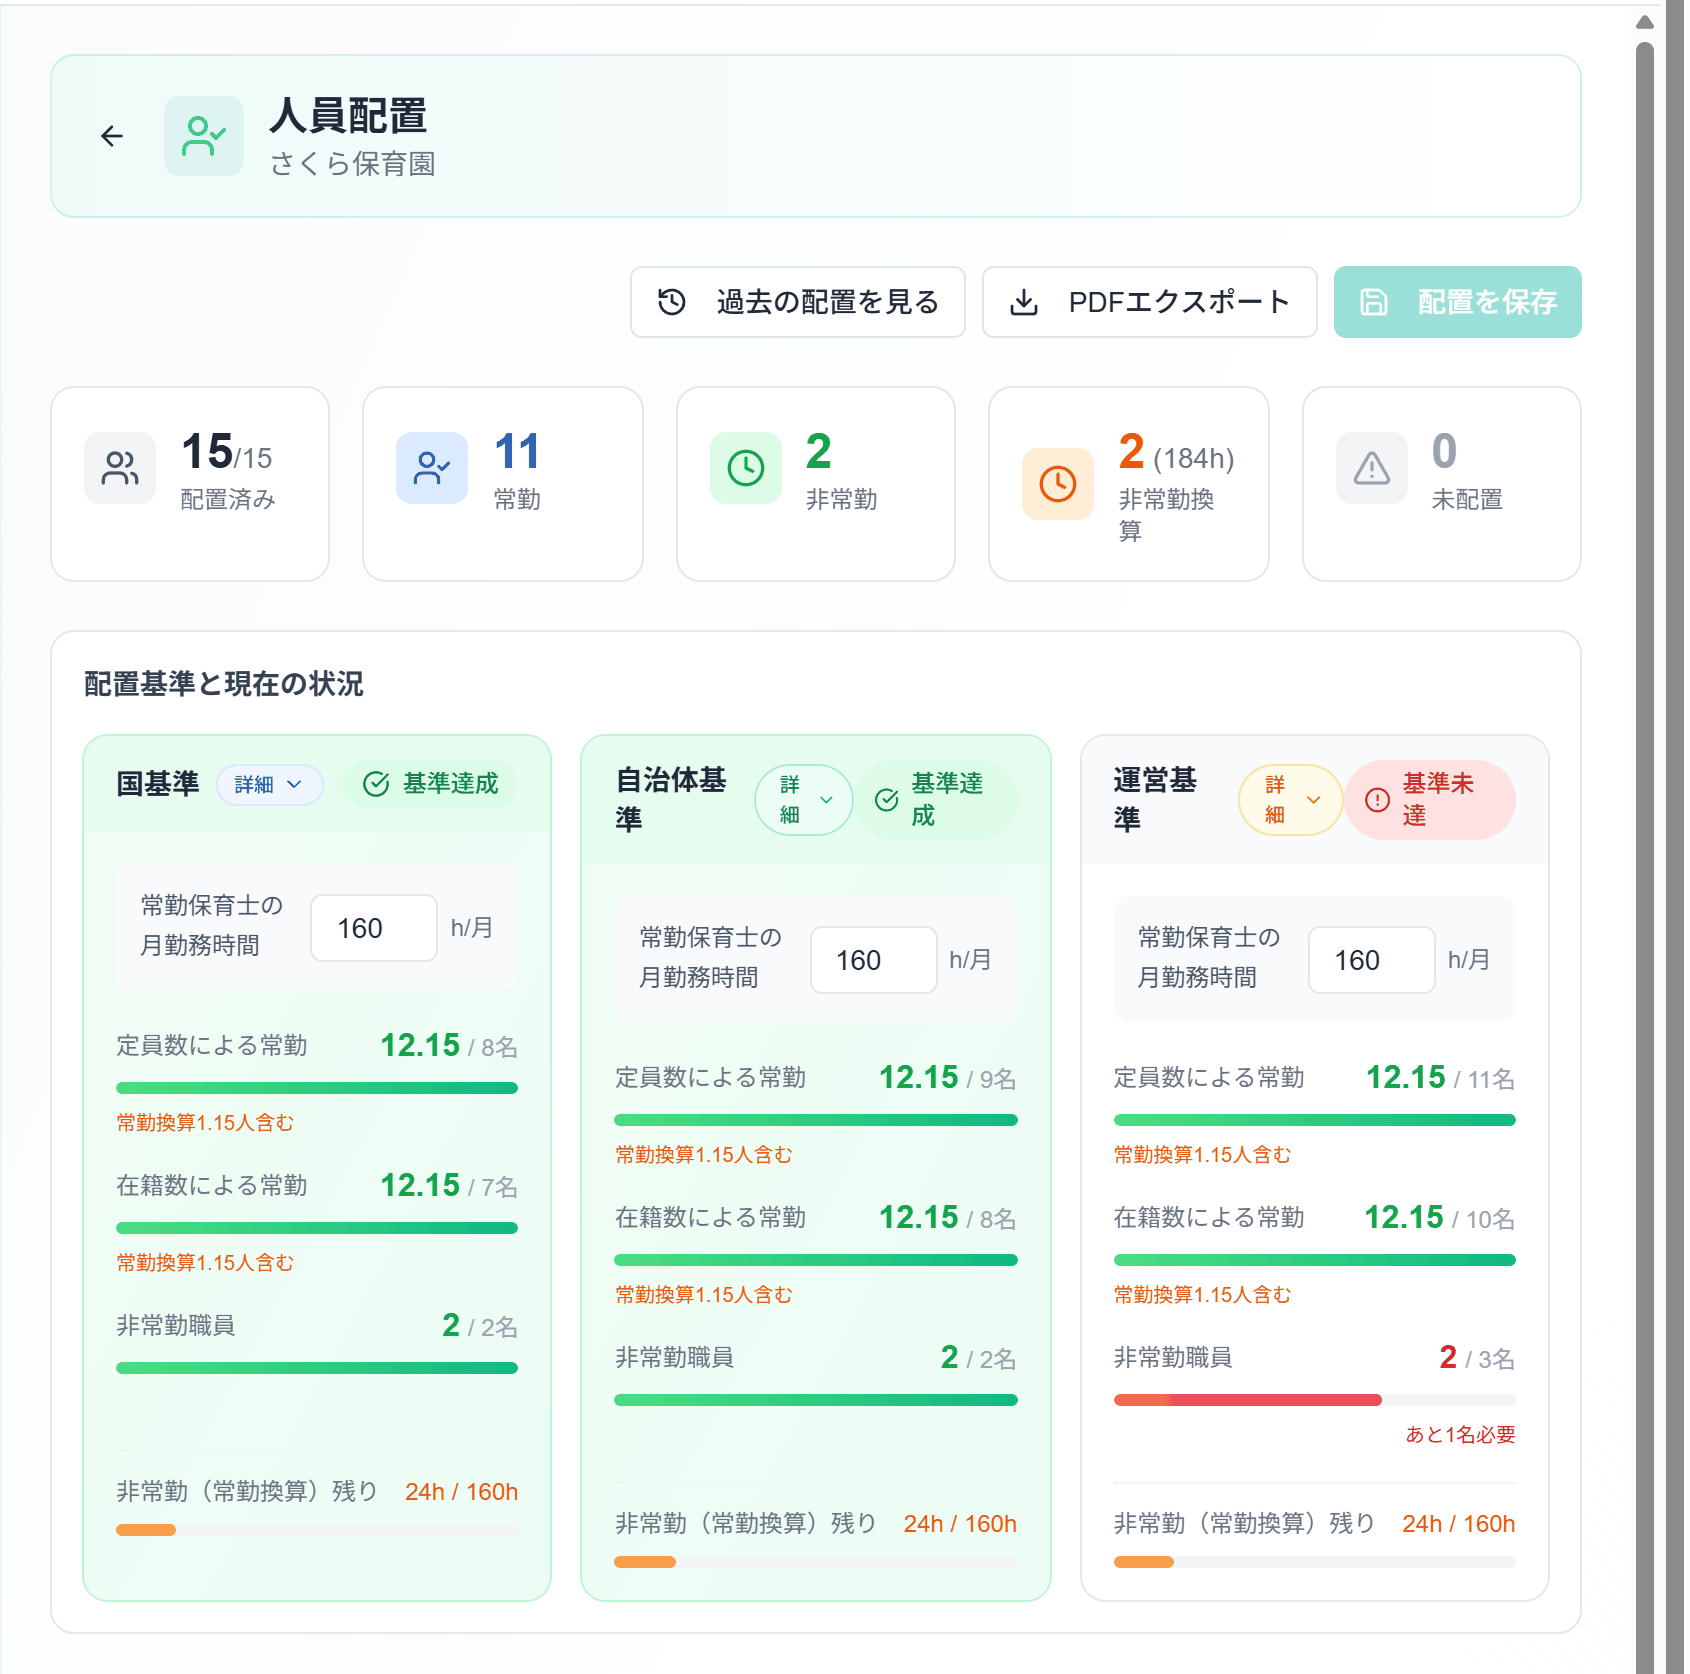Click the save disk icon in 配置を保存

[x=1374, y=302]
